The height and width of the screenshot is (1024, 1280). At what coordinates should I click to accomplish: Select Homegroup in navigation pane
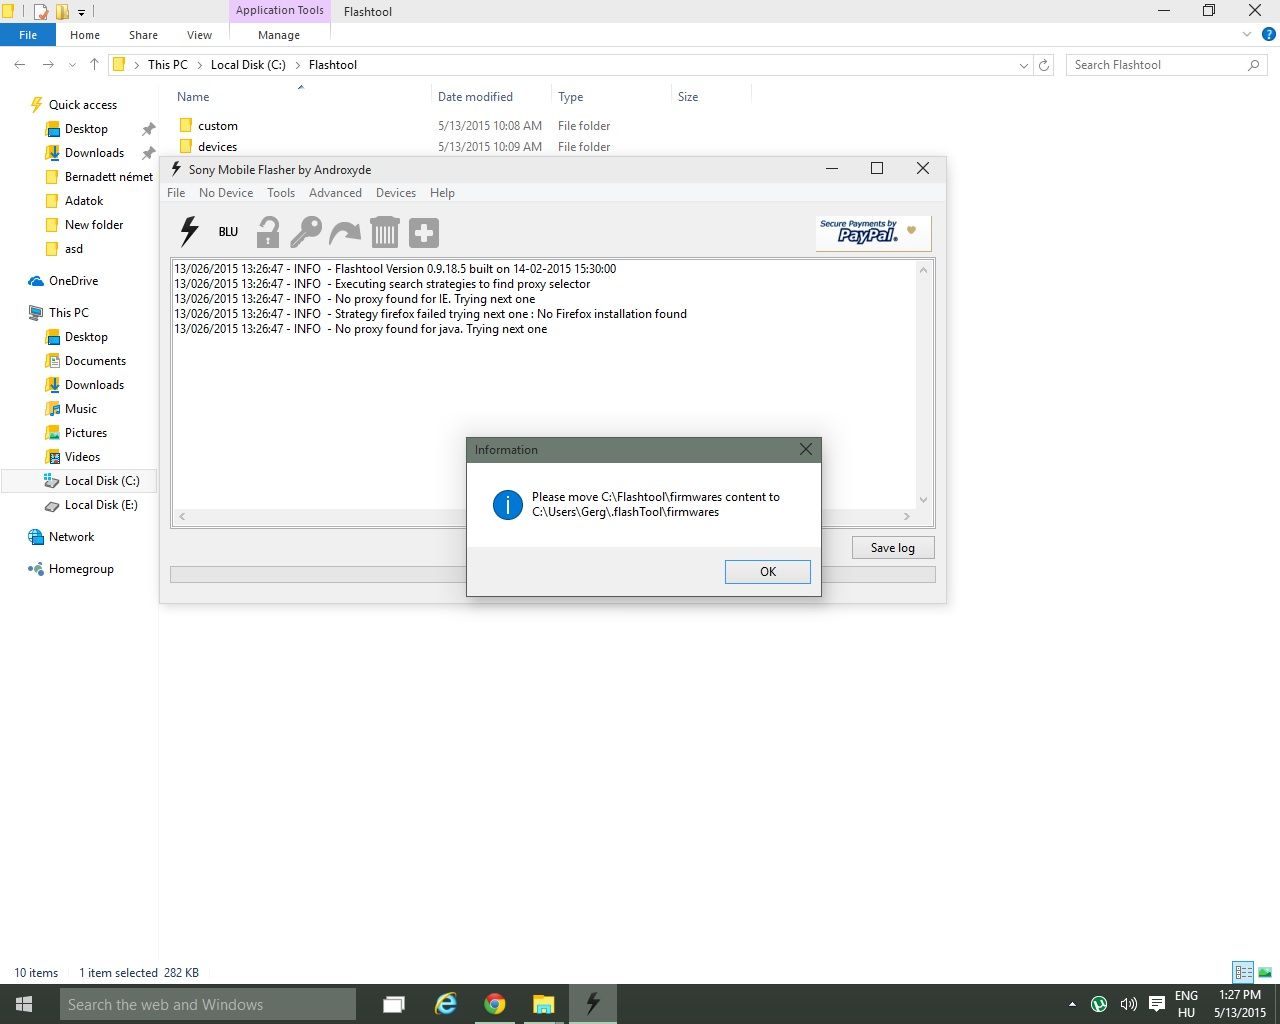click(x=81, y=569)
